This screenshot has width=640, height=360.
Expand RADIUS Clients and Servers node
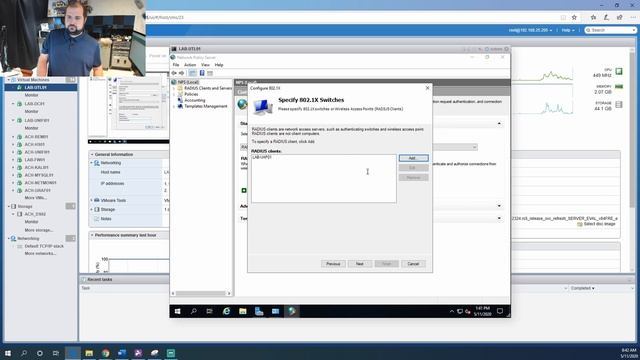click(x=174, y=88)
